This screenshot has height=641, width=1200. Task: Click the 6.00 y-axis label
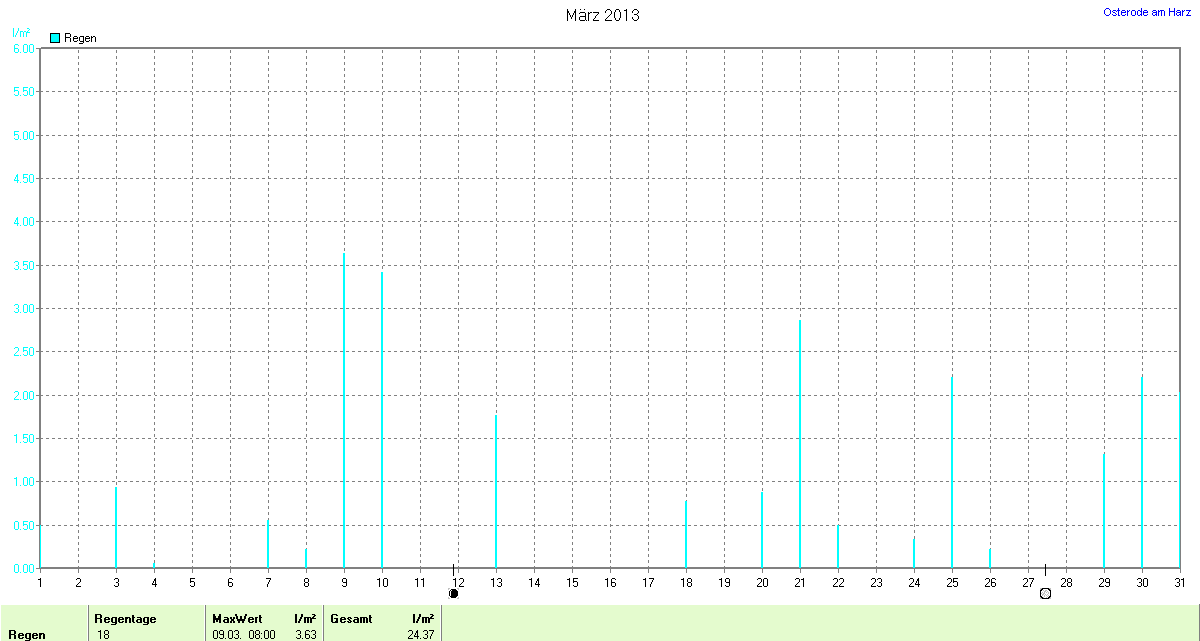tap(23, 48)
